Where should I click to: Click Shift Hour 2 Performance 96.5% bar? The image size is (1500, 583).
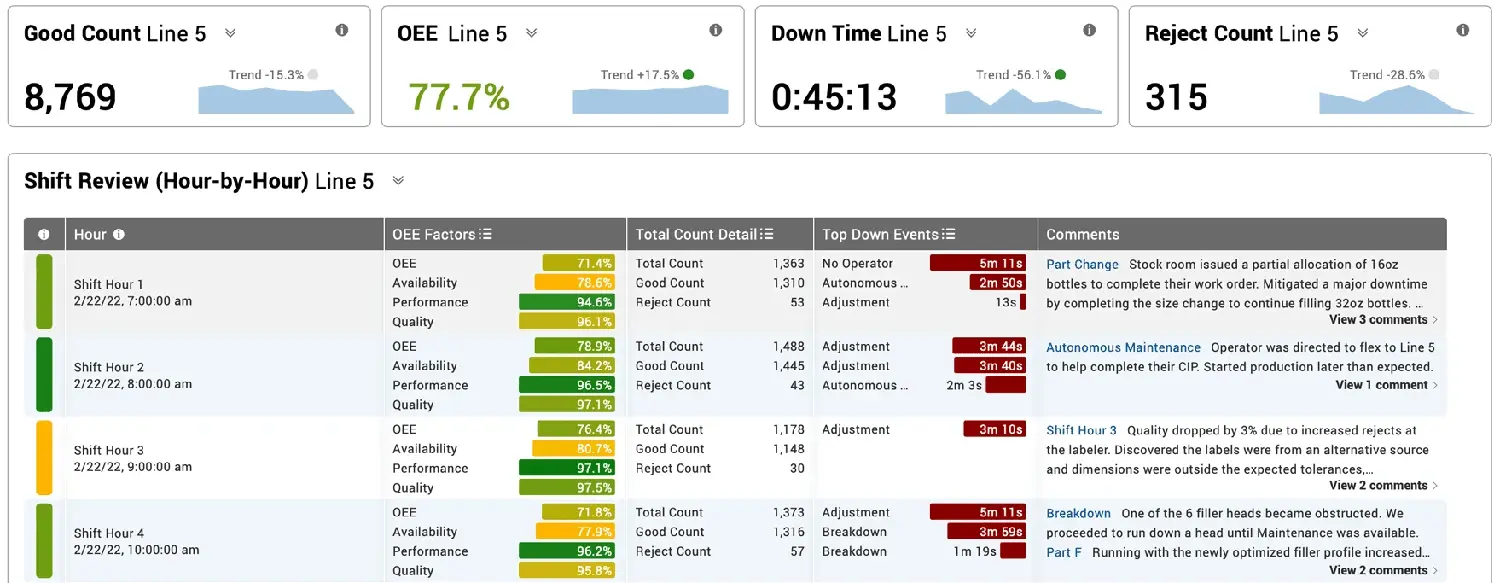(567, 385)
